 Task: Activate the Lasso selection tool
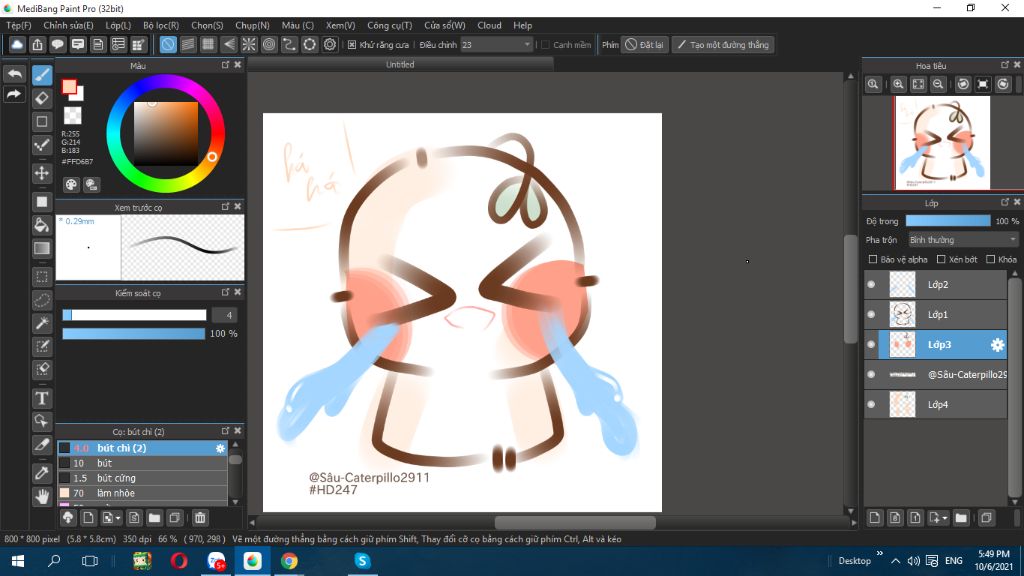[42, 300]
